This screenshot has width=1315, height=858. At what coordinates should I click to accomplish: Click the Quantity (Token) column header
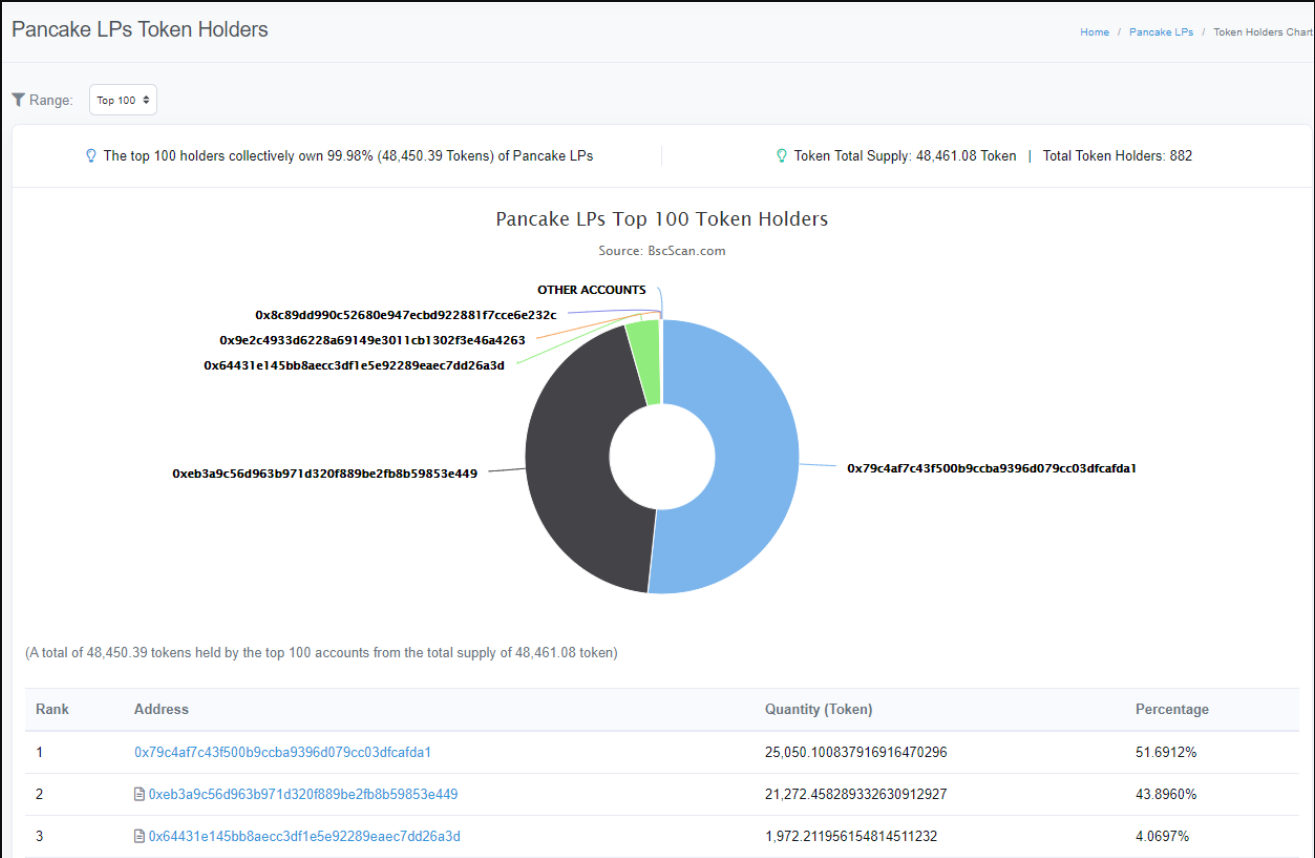pyautogui.click(x=819, y=709)
